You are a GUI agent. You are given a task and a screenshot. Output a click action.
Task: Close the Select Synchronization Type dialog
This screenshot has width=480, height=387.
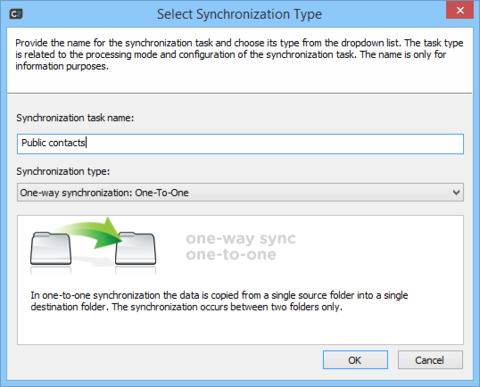click(x=460, y=10)
